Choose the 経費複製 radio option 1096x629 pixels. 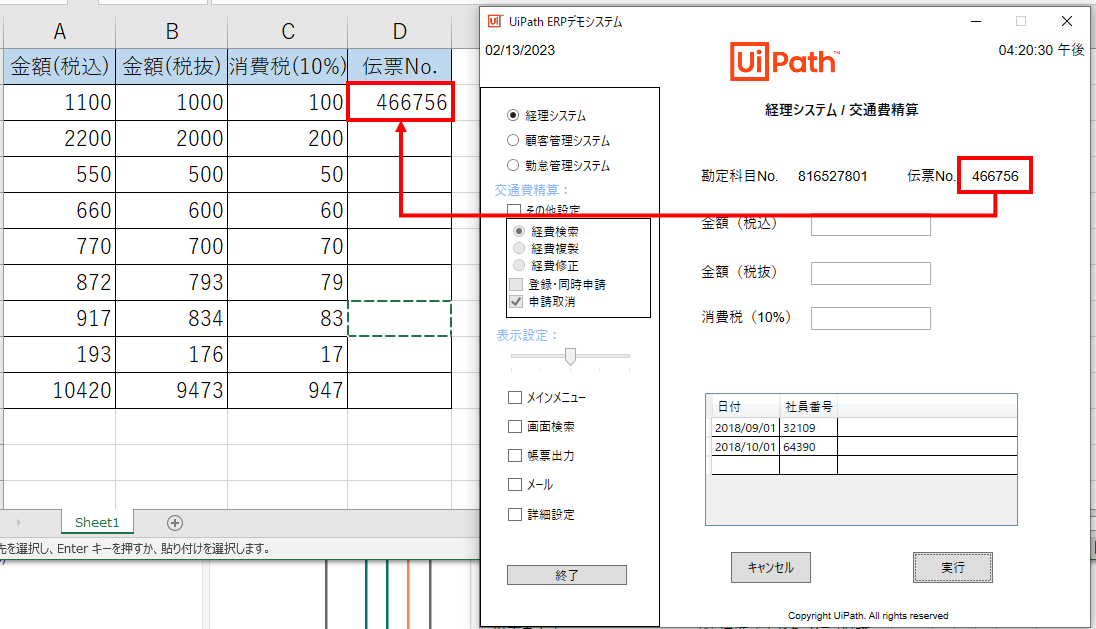[519, 248]
